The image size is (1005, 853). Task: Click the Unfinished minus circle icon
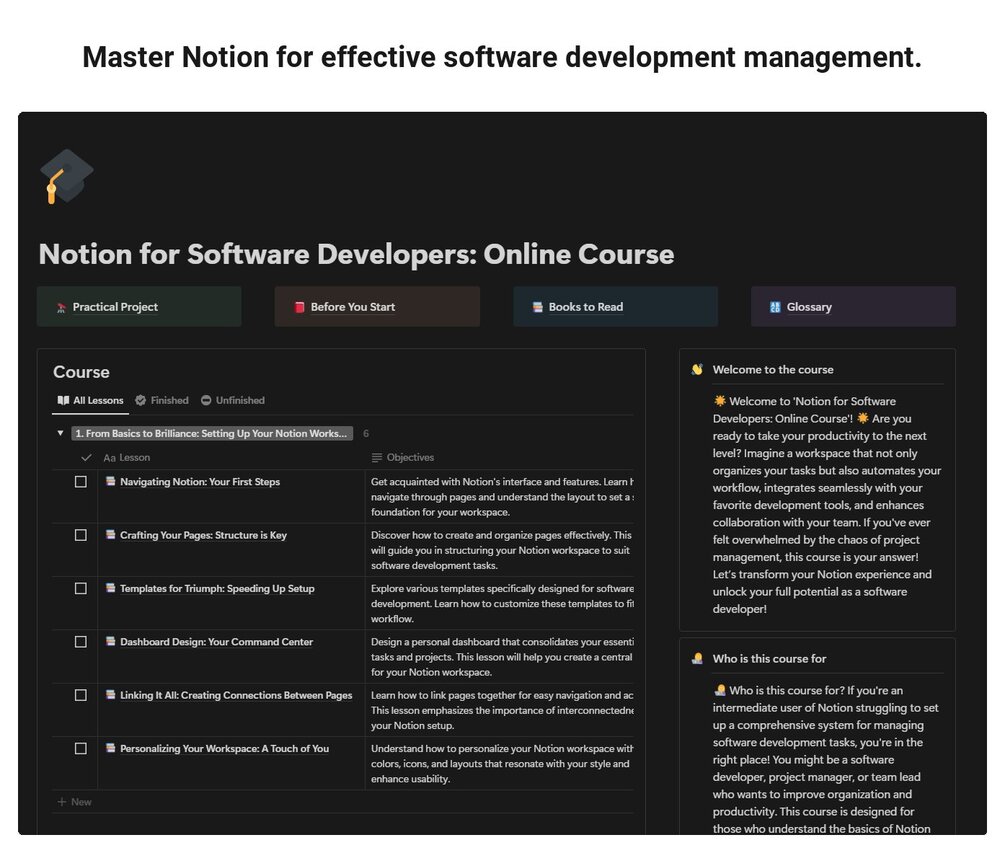[206, 401]
